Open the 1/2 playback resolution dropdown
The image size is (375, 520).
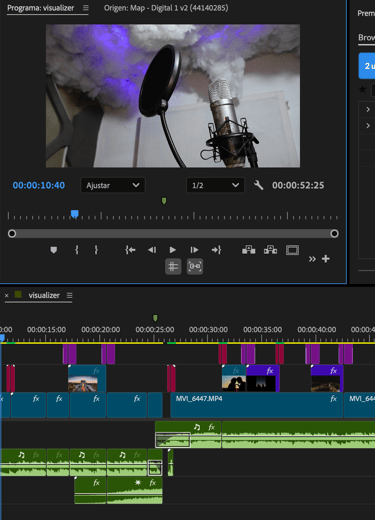click(215, 185)
